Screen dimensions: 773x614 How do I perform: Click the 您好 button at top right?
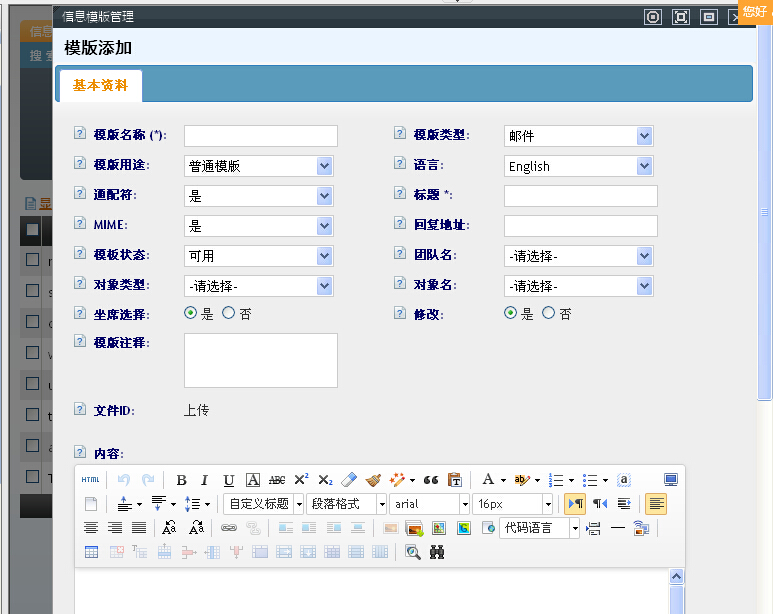coord(755,11)
